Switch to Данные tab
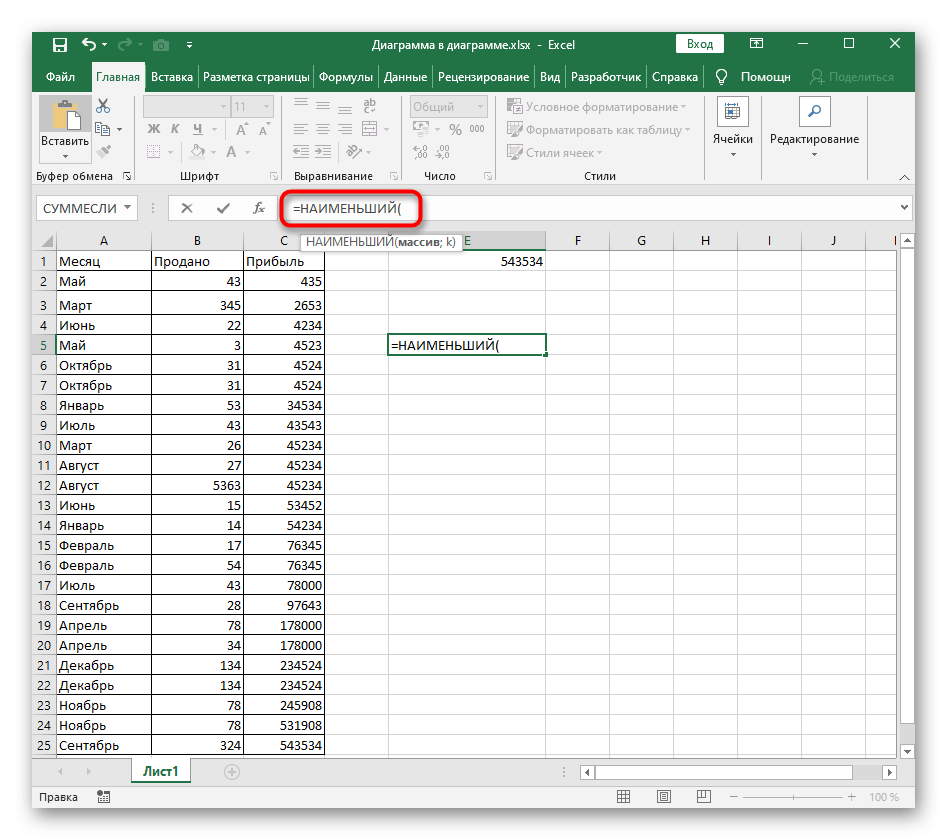This screenshot has width=947, height=840. click(405, 77)
